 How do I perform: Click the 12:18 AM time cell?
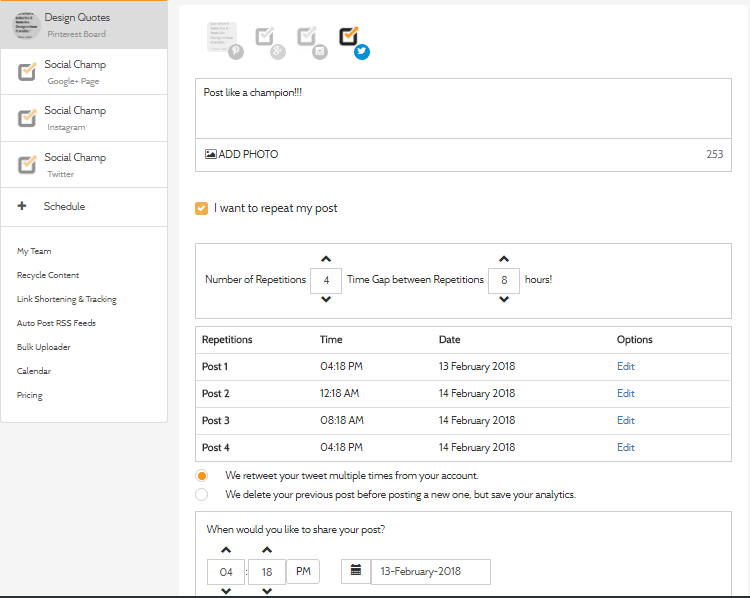339,393
